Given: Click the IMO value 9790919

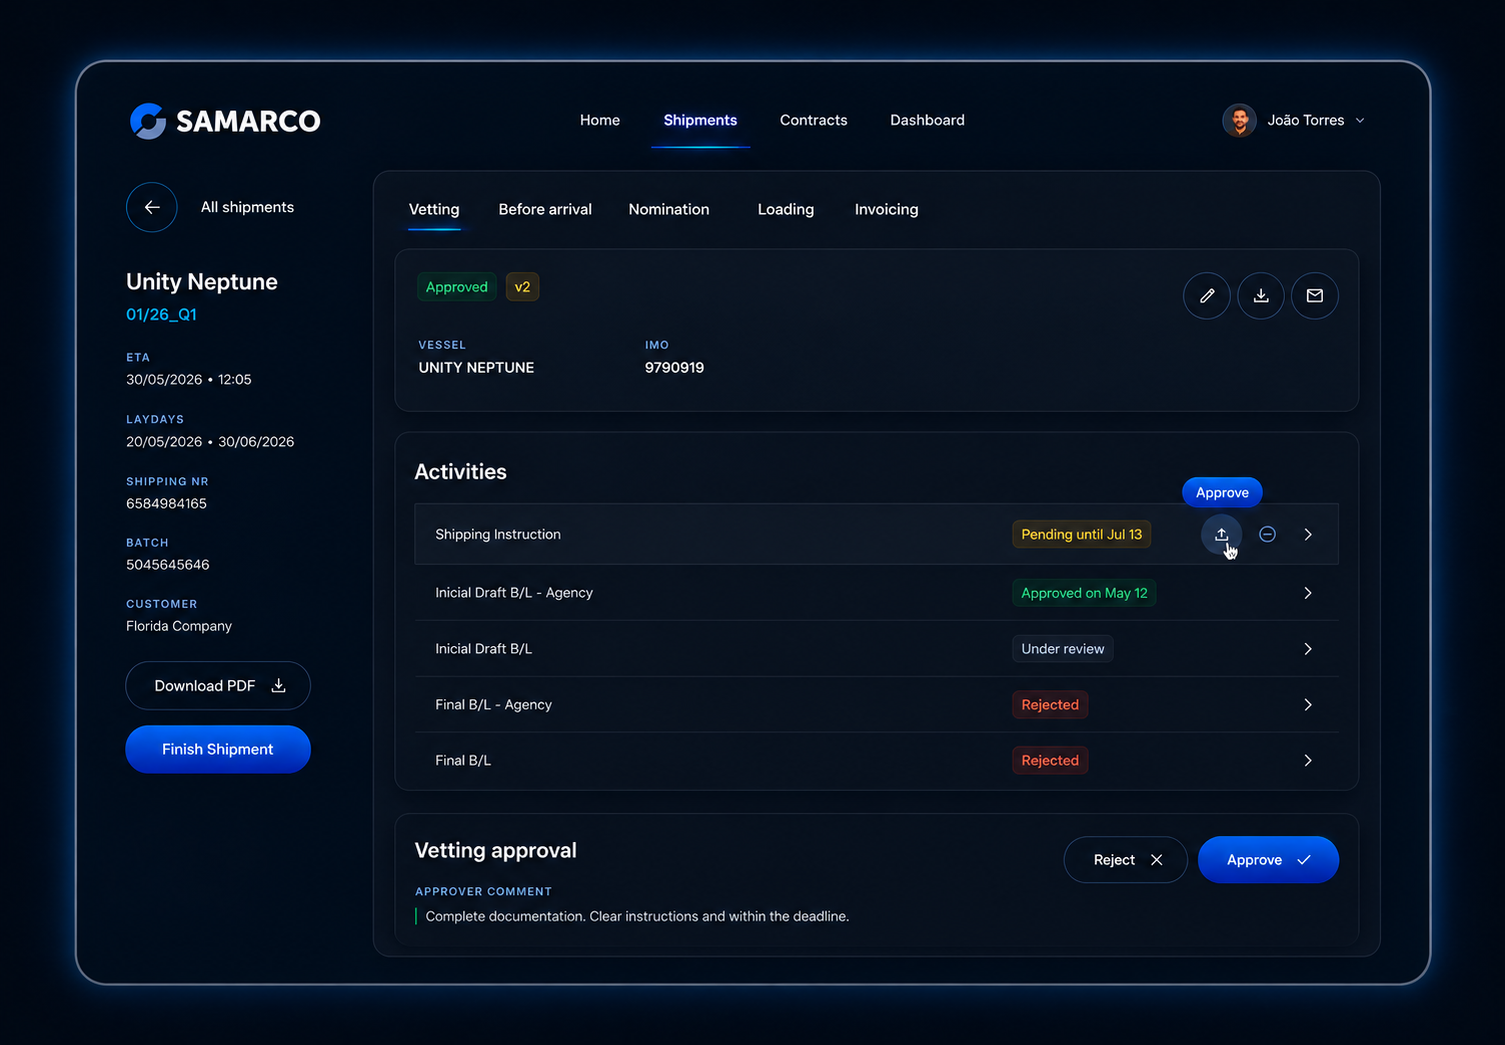Looking at the screenshot, I should pos(674,368).
